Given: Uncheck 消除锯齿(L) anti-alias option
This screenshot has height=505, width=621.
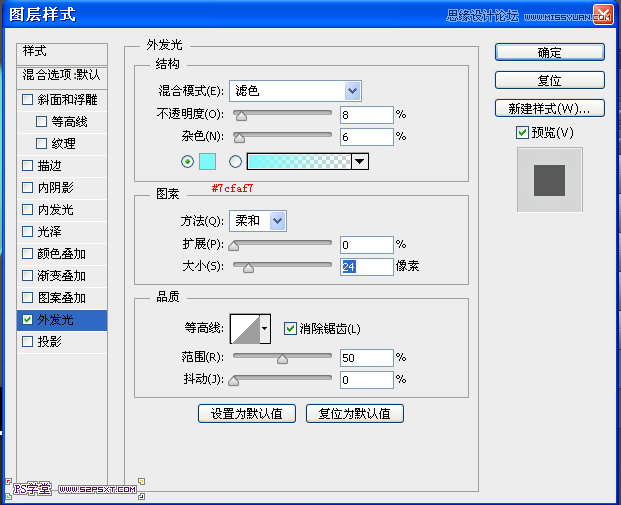Looking at the screenshot, I should (x=290, y=328).
